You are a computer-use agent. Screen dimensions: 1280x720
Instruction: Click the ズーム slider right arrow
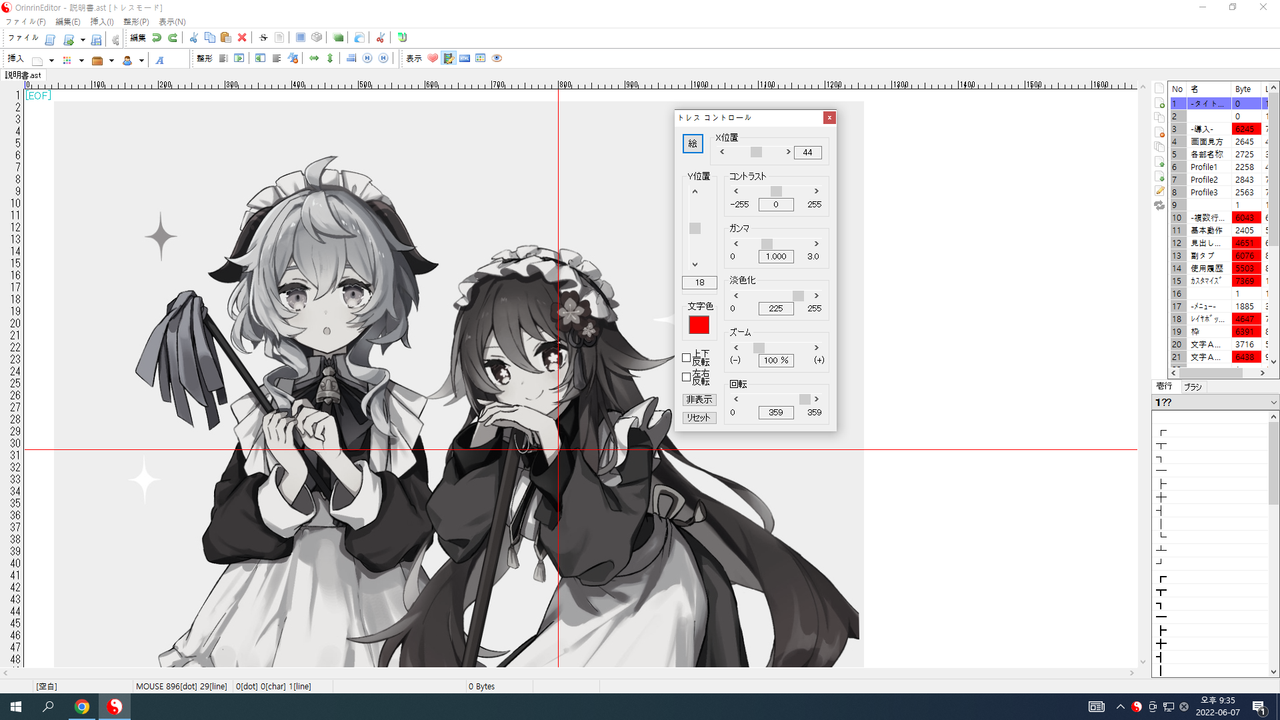point(816,347)
